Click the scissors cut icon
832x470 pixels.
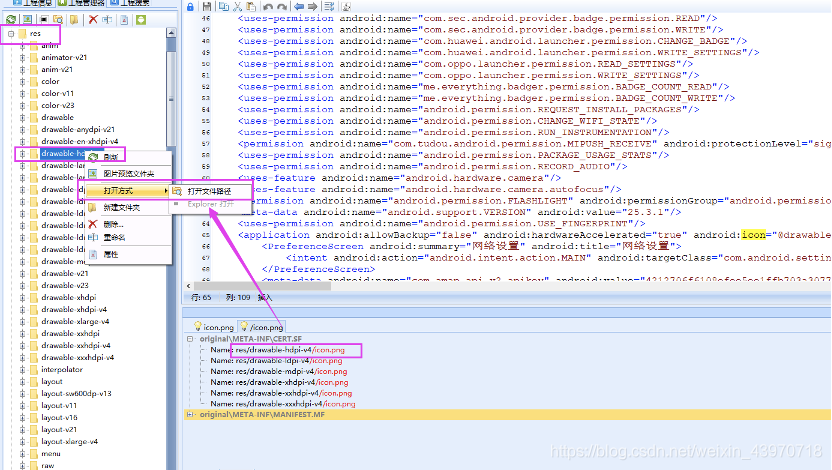point(238,6)
